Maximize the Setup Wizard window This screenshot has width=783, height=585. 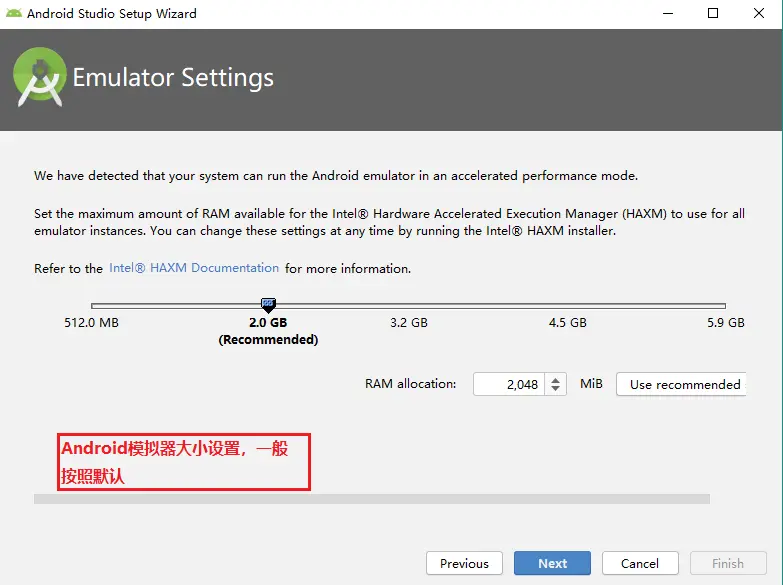(713, 13)
